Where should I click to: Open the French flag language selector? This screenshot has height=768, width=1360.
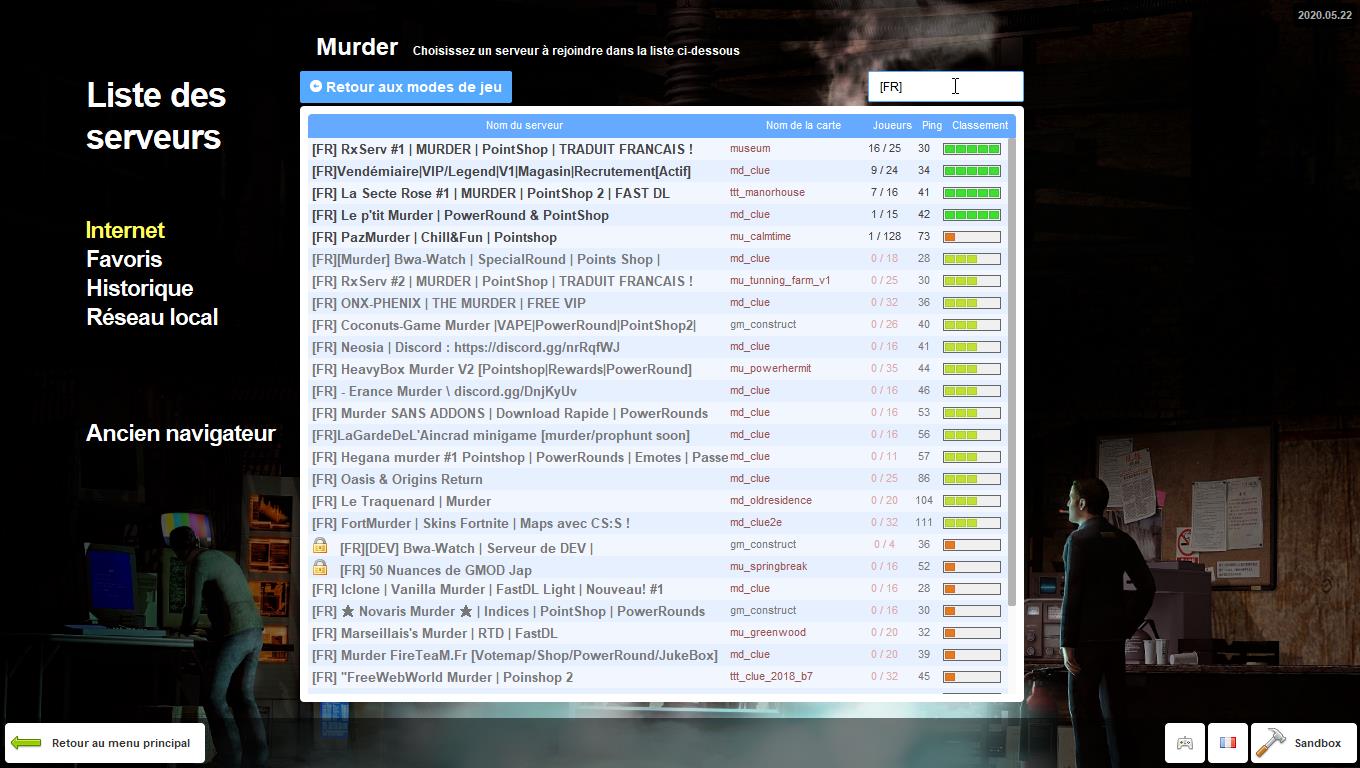click(1227, 743)
